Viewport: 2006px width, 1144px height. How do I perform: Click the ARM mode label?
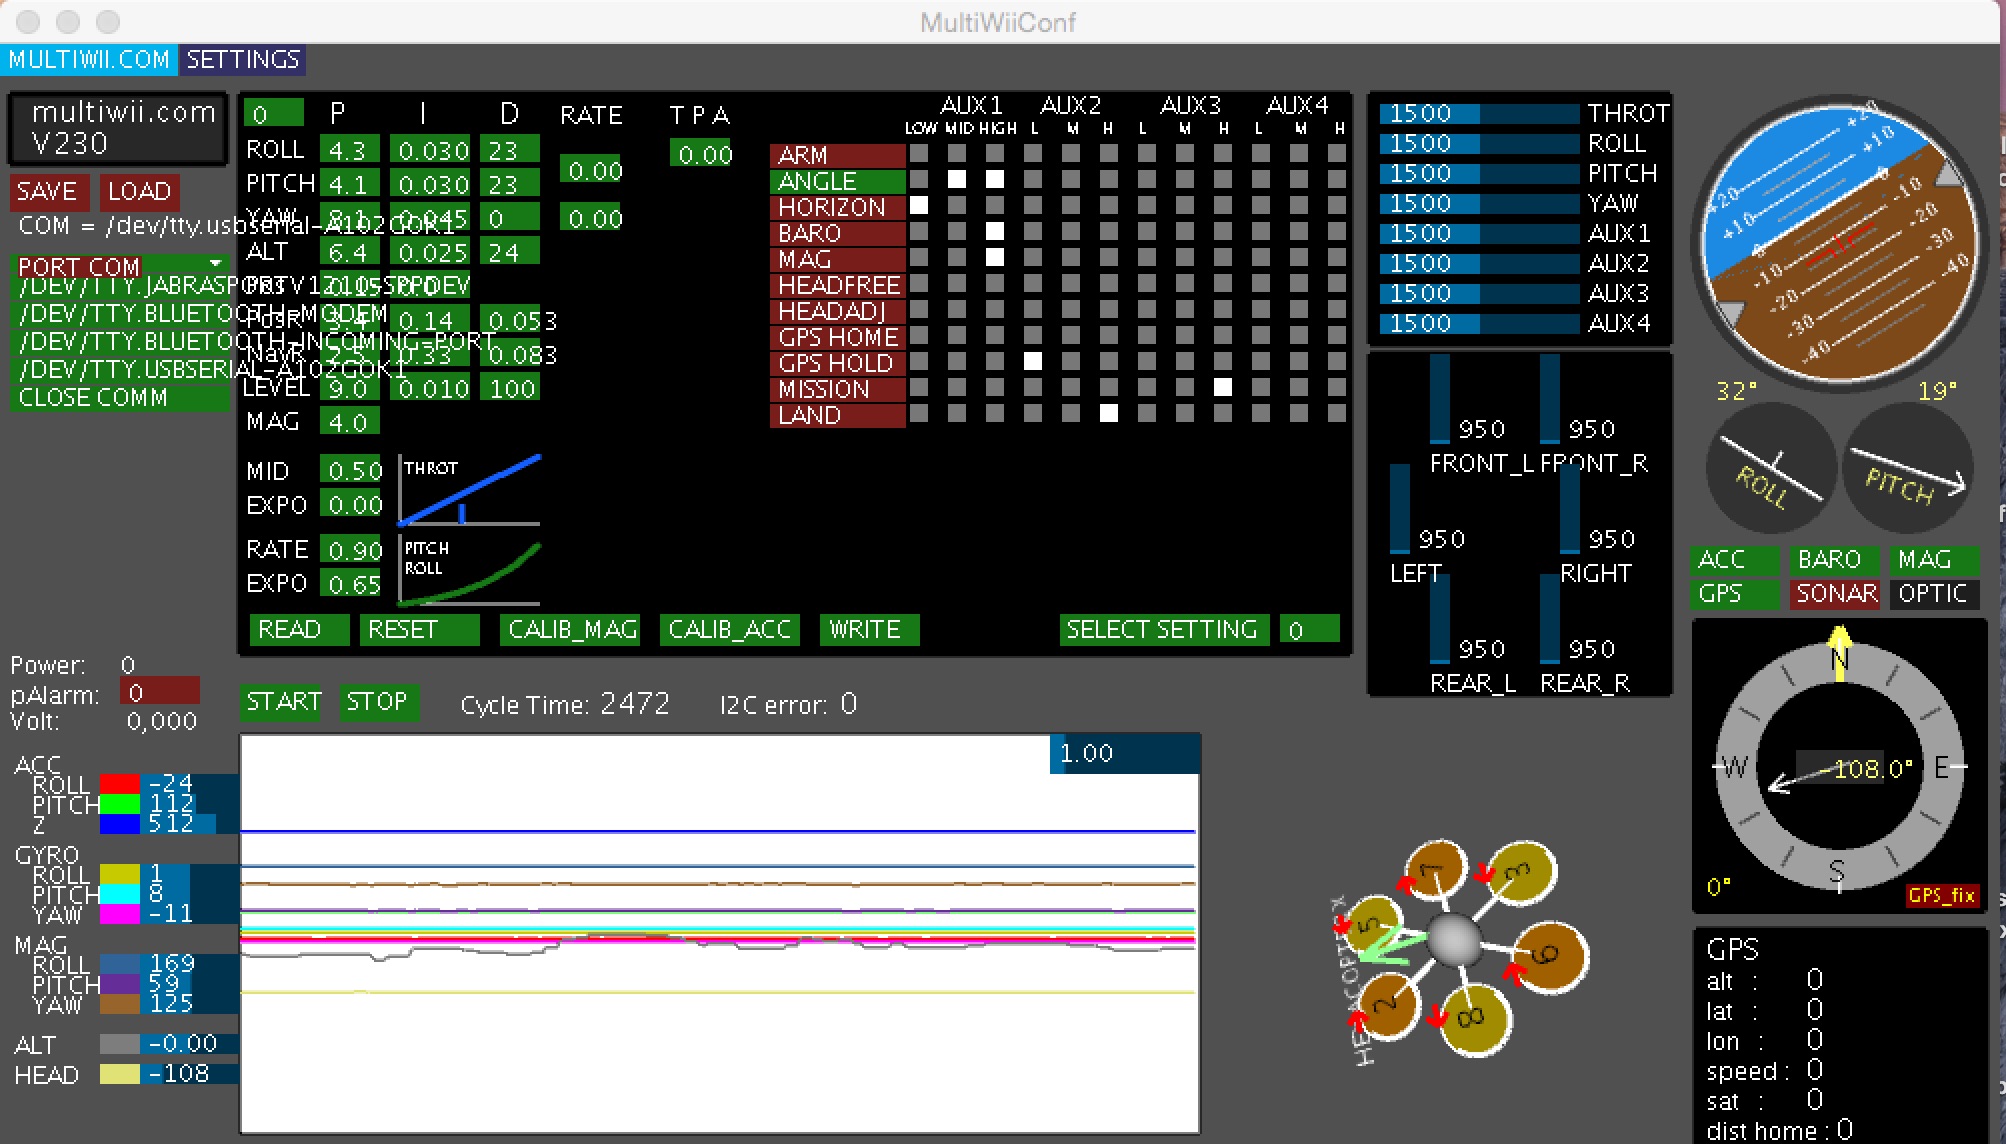tap(837, 155)
